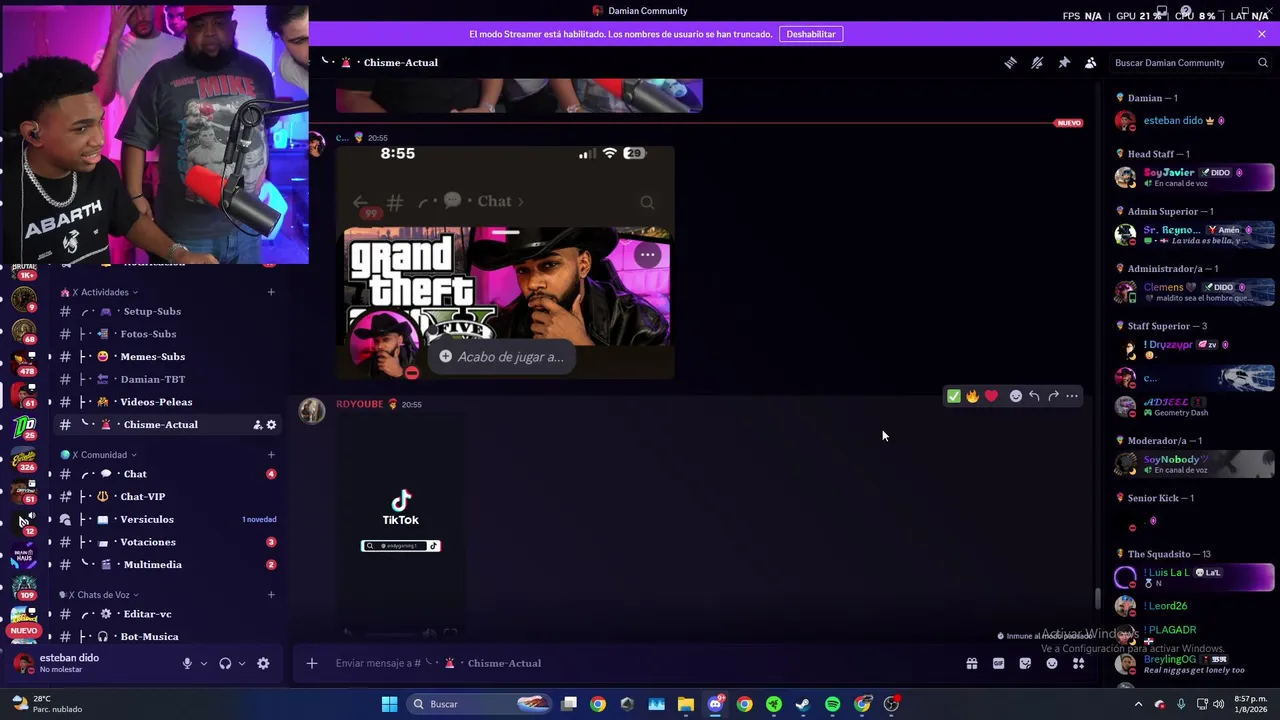Open the Editar-vc channel

click(168, 614)
